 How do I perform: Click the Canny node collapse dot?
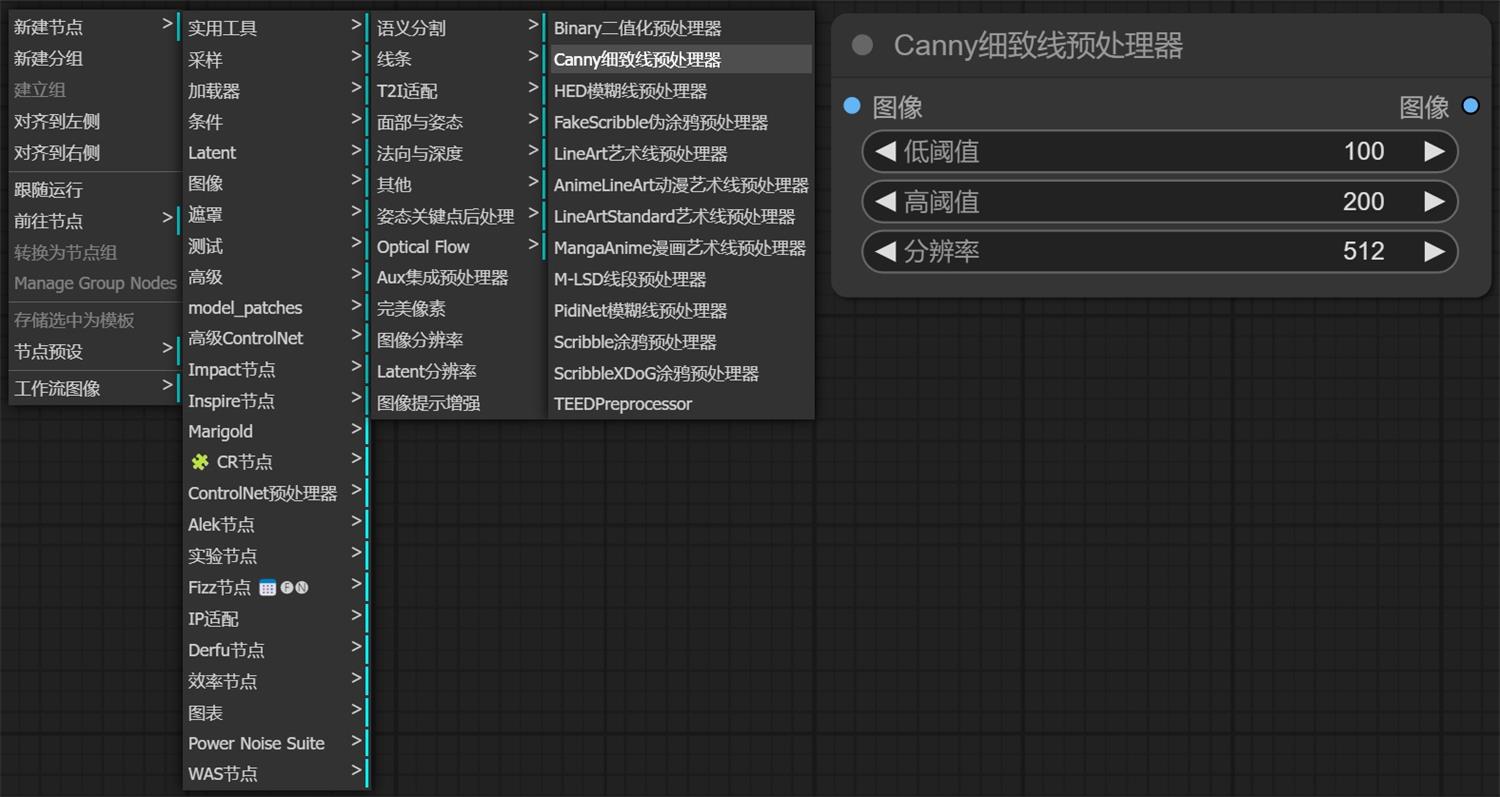pos(862,45)
